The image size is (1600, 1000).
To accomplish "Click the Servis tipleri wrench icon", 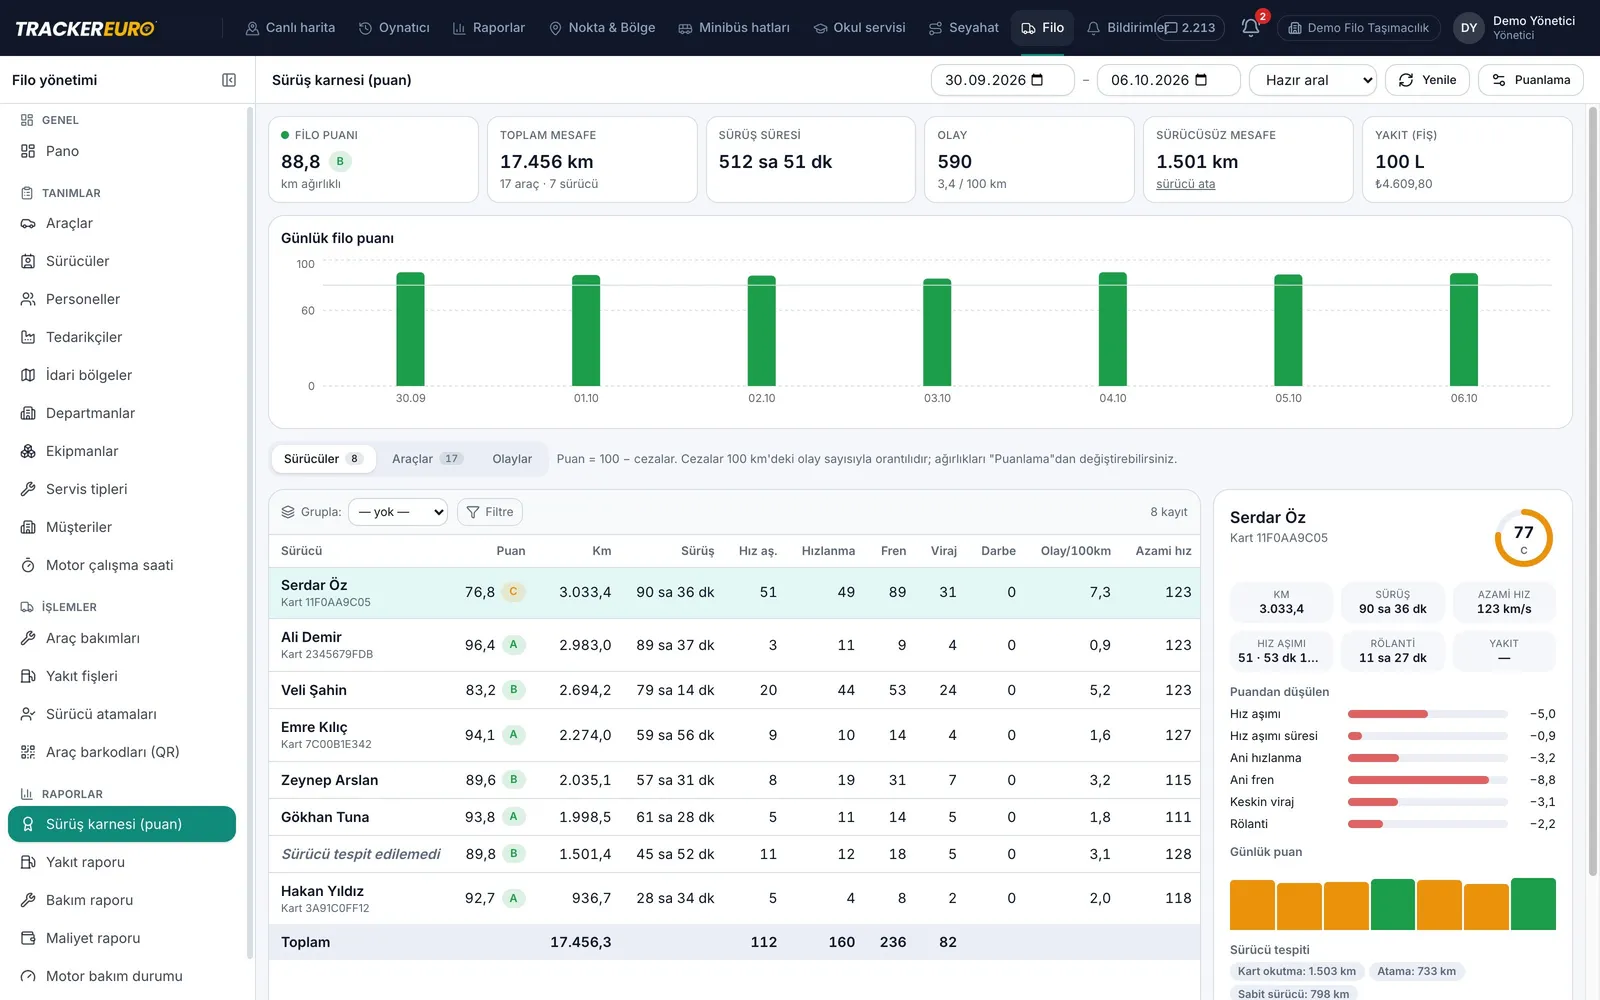I will point(28,489).
